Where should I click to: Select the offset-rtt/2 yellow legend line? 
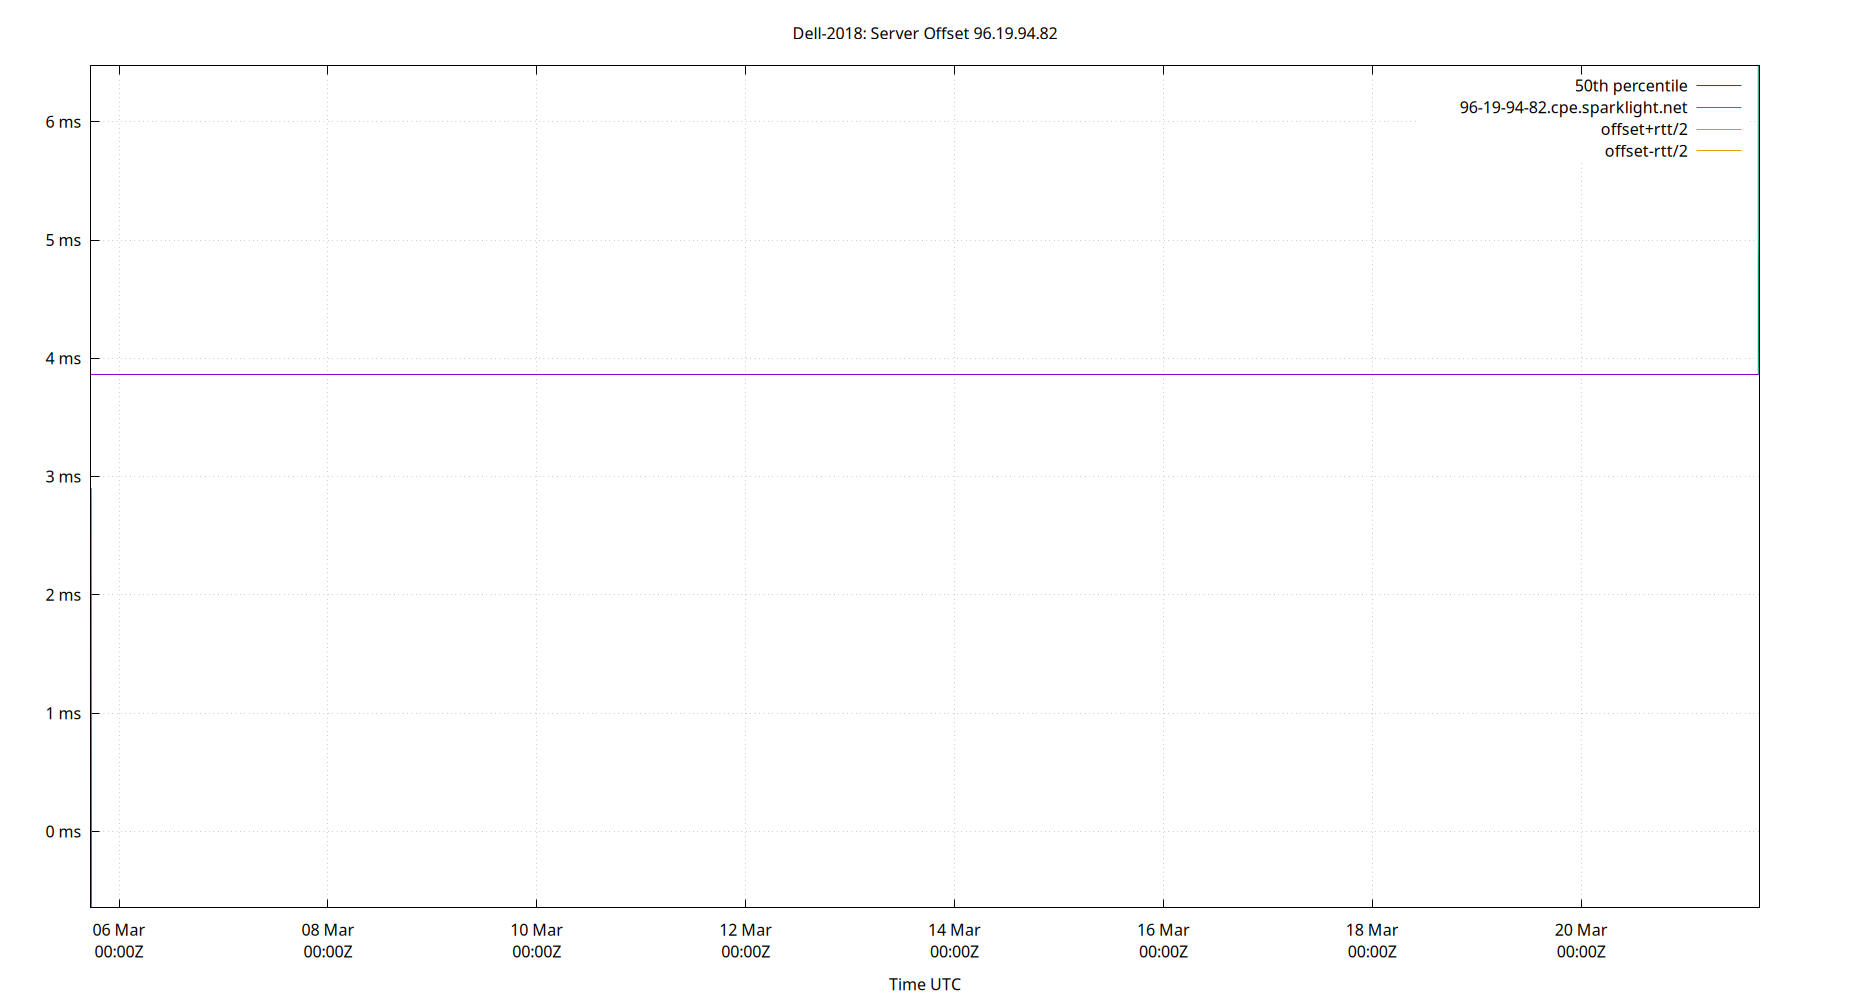tap(1717, 150)
